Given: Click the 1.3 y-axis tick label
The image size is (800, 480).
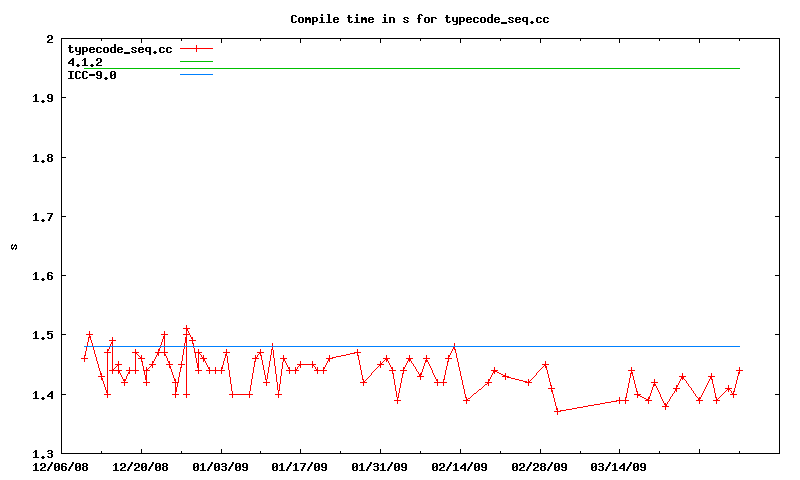Looking at the screenshot, I should (42, 453).
